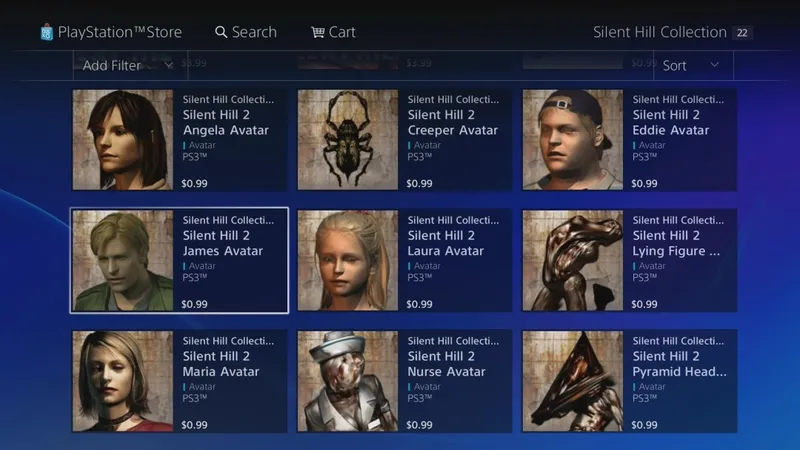Open the highlighted James Avatar tile
This screenshot has width=800, height=450.
click(179, 260)
